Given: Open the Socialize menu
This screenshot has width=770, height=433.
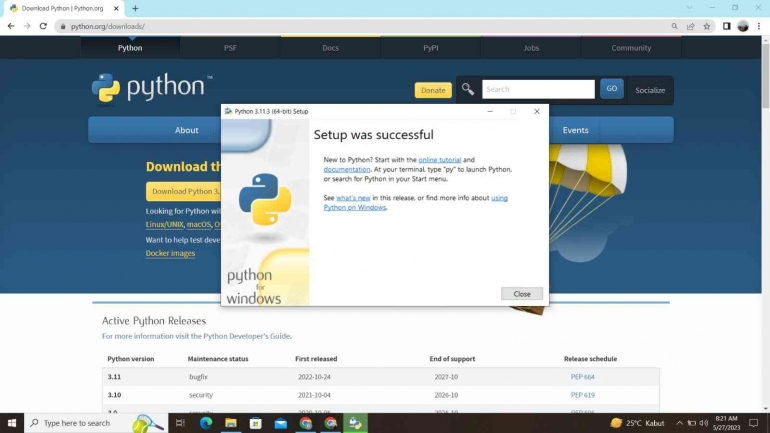Looking at the screenshot, I should coord(650,90).
